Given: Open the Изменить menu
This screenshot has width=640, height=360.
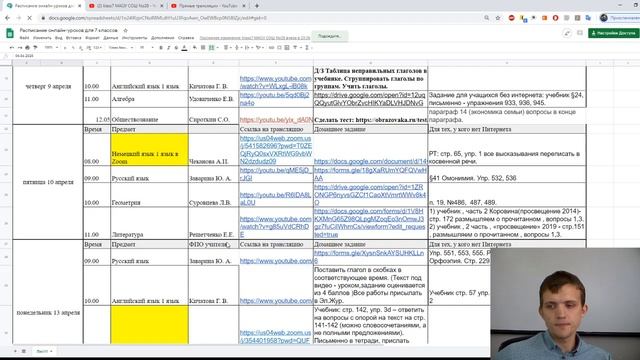Looking at the screenshot, I should (42, 38).
